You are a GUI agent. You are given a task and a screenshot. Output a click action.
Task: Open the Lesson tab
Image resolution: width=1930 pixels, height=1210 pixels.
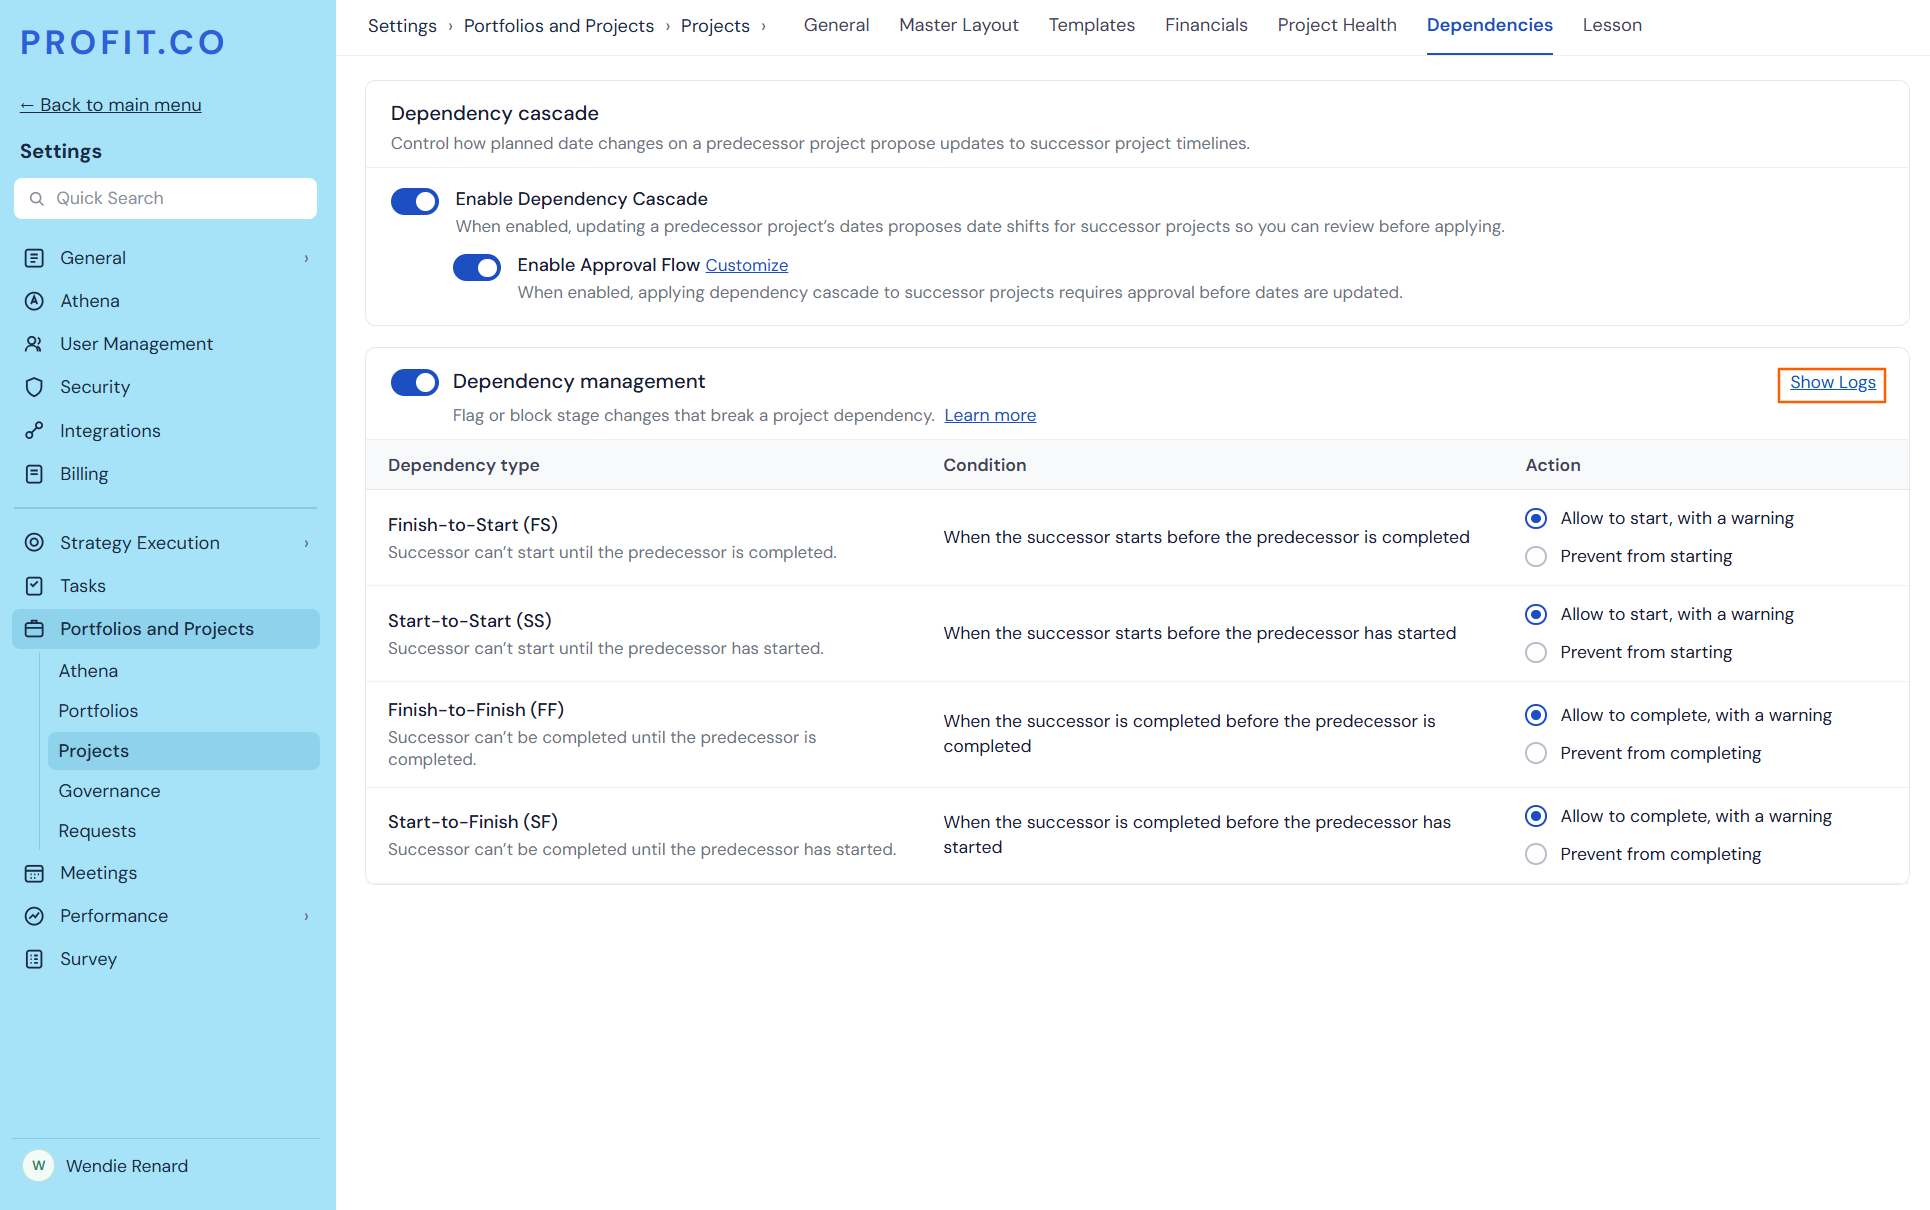coord(1612,25)
